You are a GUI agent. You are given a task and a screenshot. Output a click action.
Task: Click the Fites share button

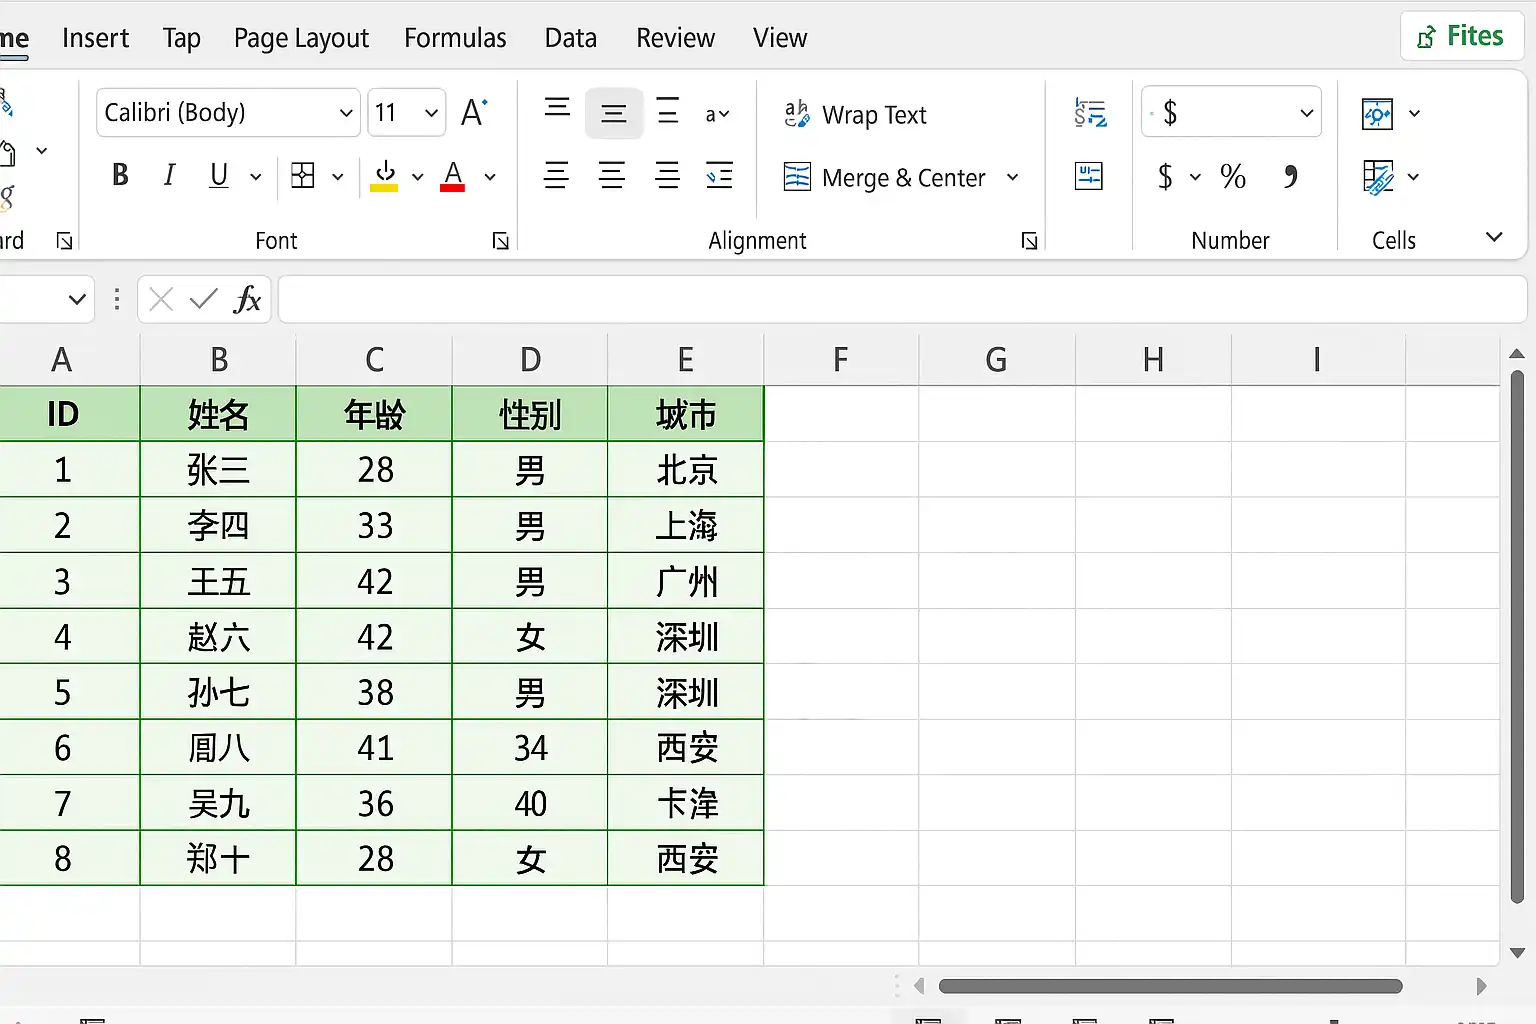(1461, 36)
